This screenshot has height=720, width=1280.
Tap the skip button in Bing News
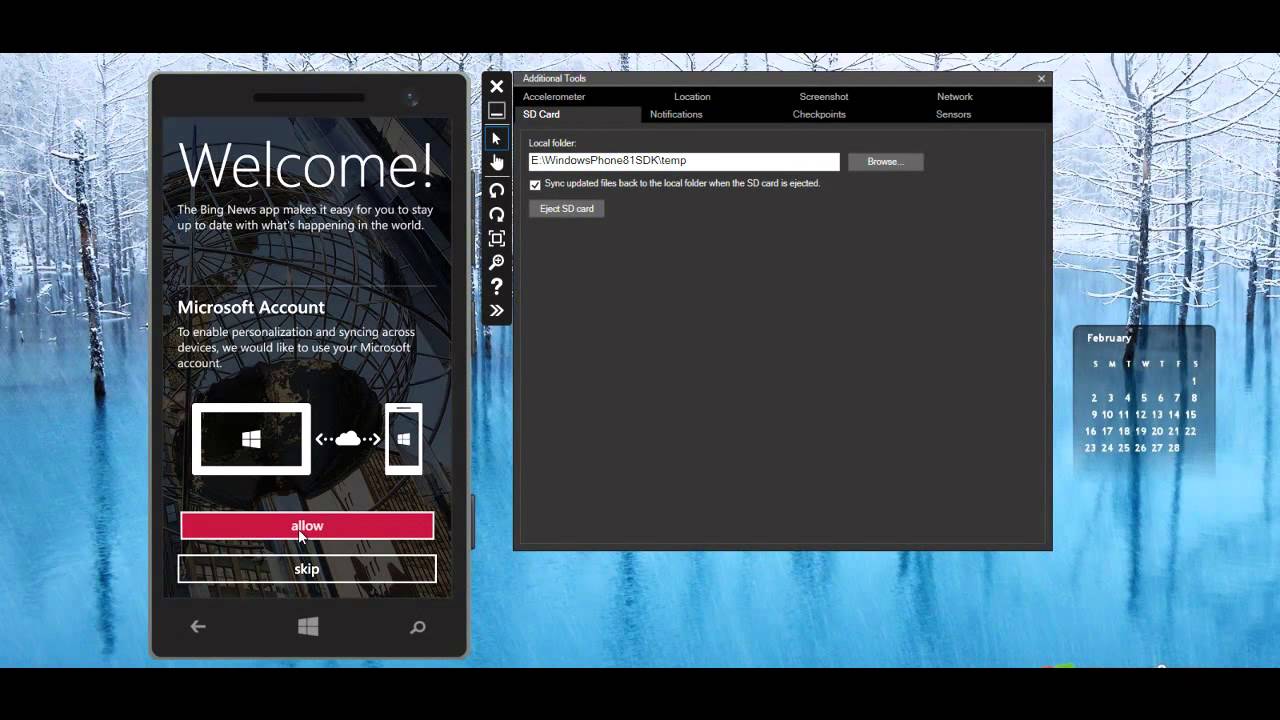click(x=307, y=569)
